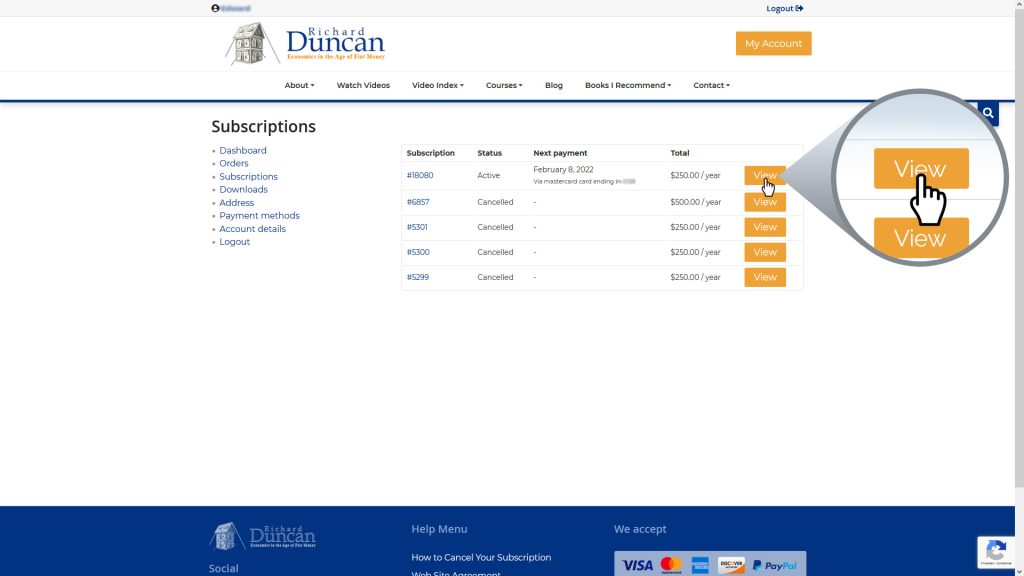Screen dimensions: 1024x576
Task: Click the Next payment column header
Action: (x=560, y=153)
